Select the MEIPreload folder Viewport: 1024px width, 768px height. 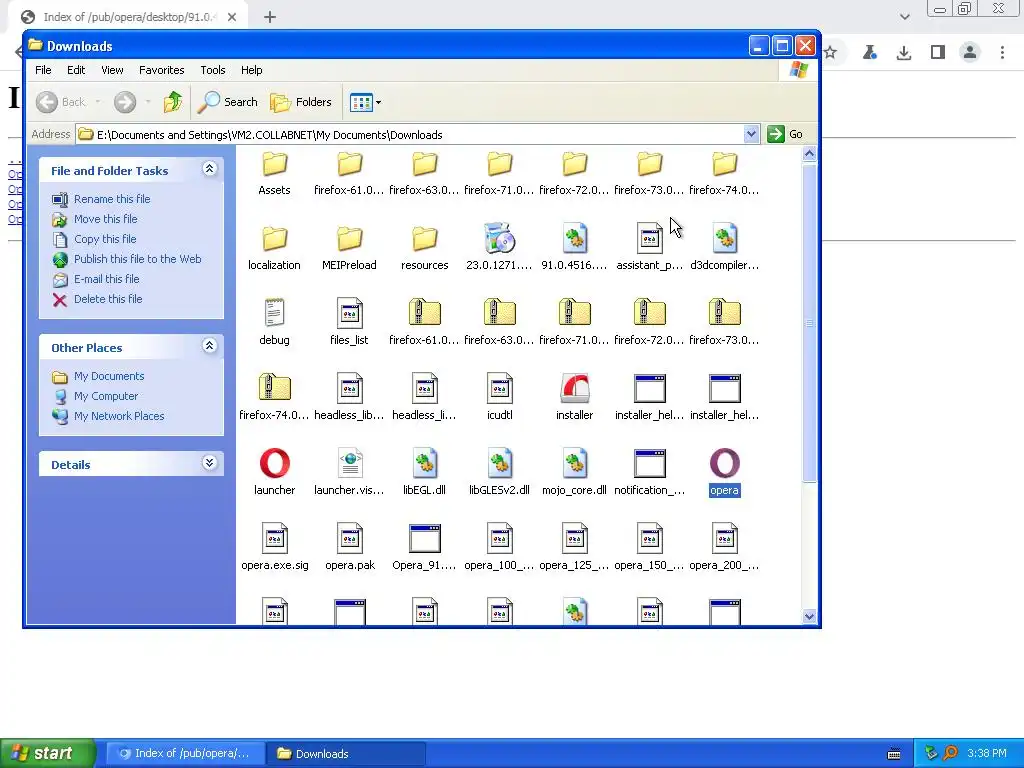point(349,238)
